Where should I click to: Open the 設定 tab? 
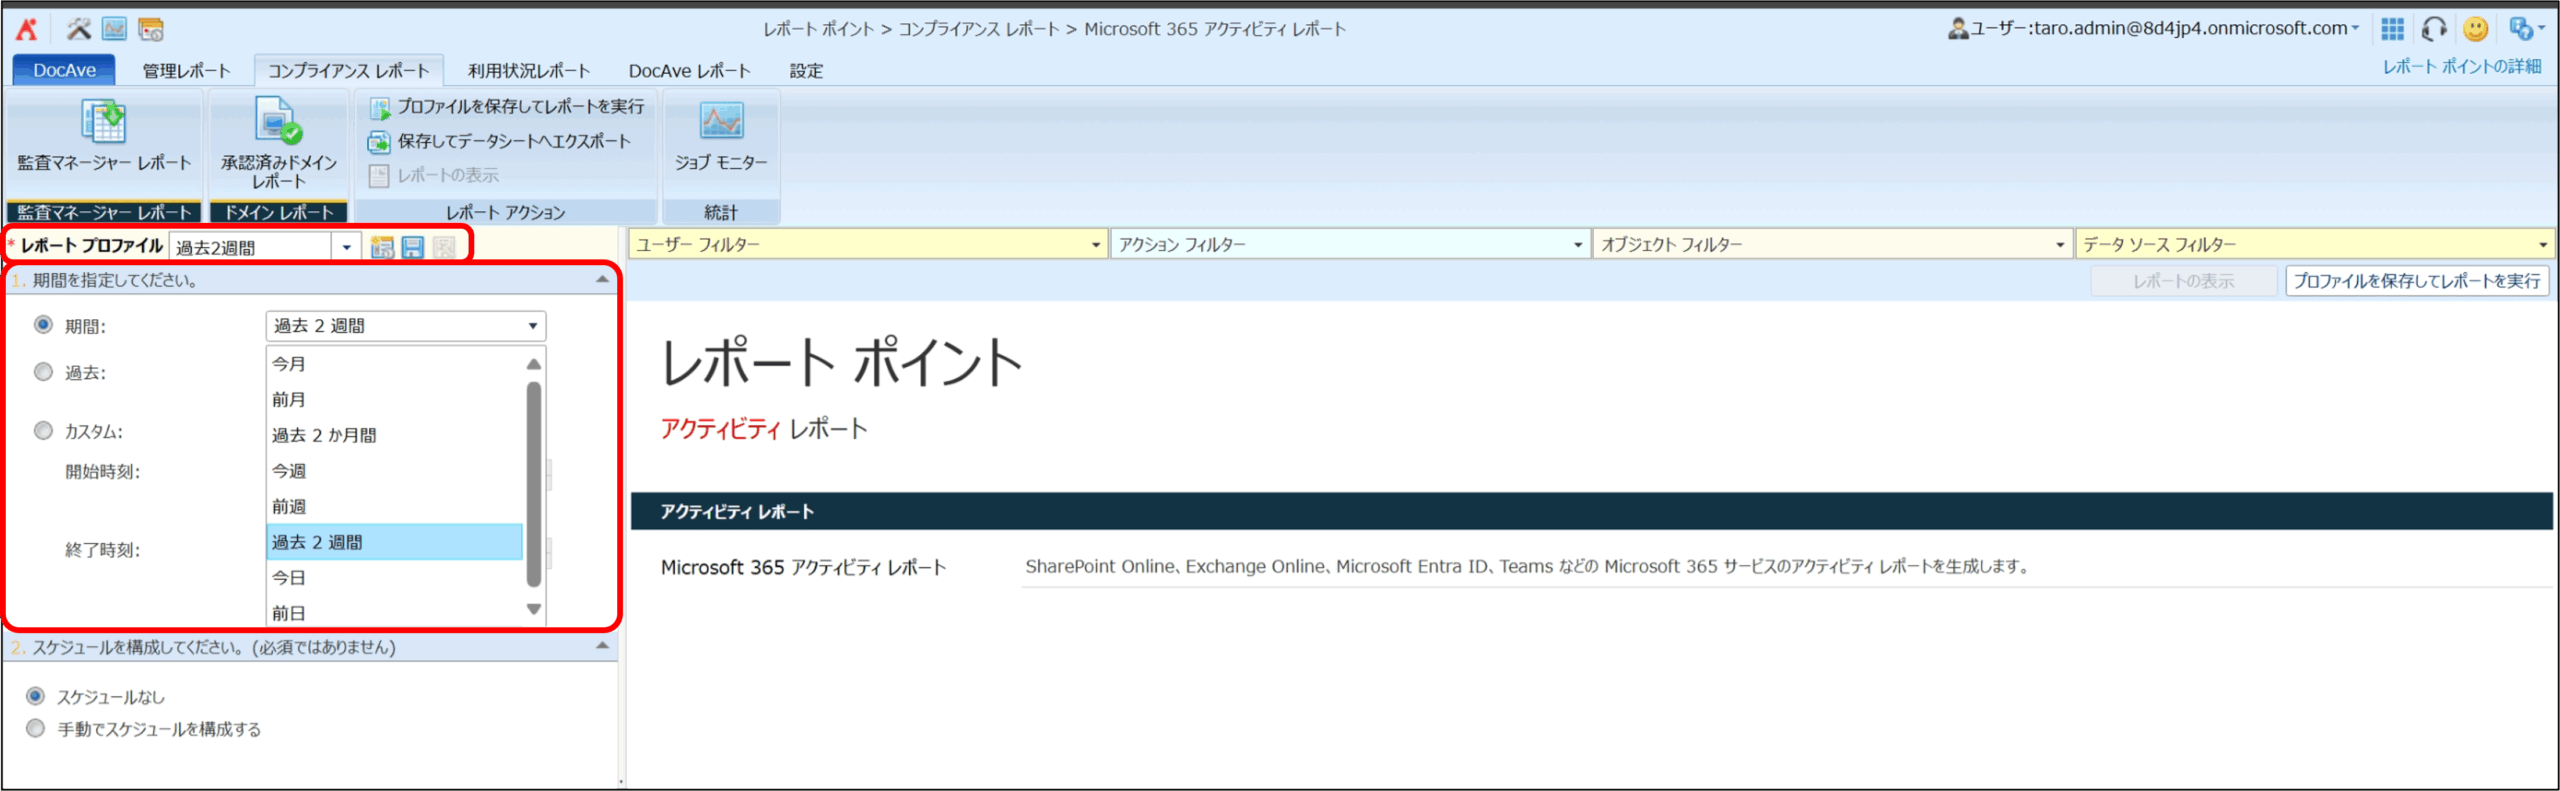click(x=806, y=71)
